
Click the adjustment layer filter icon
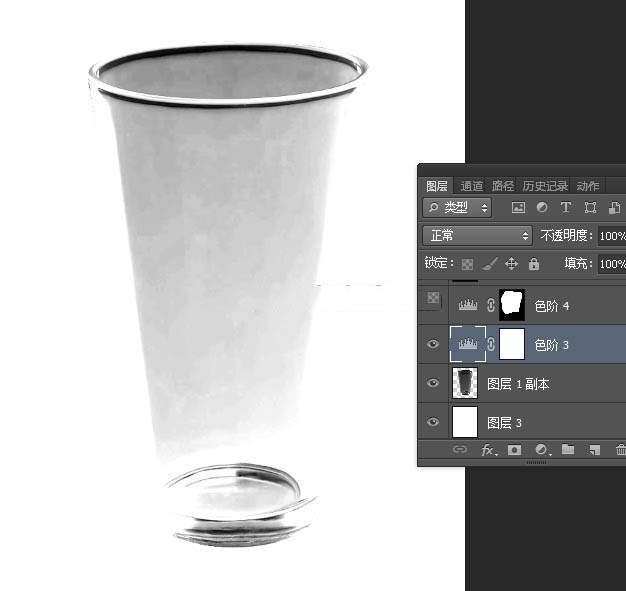pyautogui.click(x=542, y=208)
